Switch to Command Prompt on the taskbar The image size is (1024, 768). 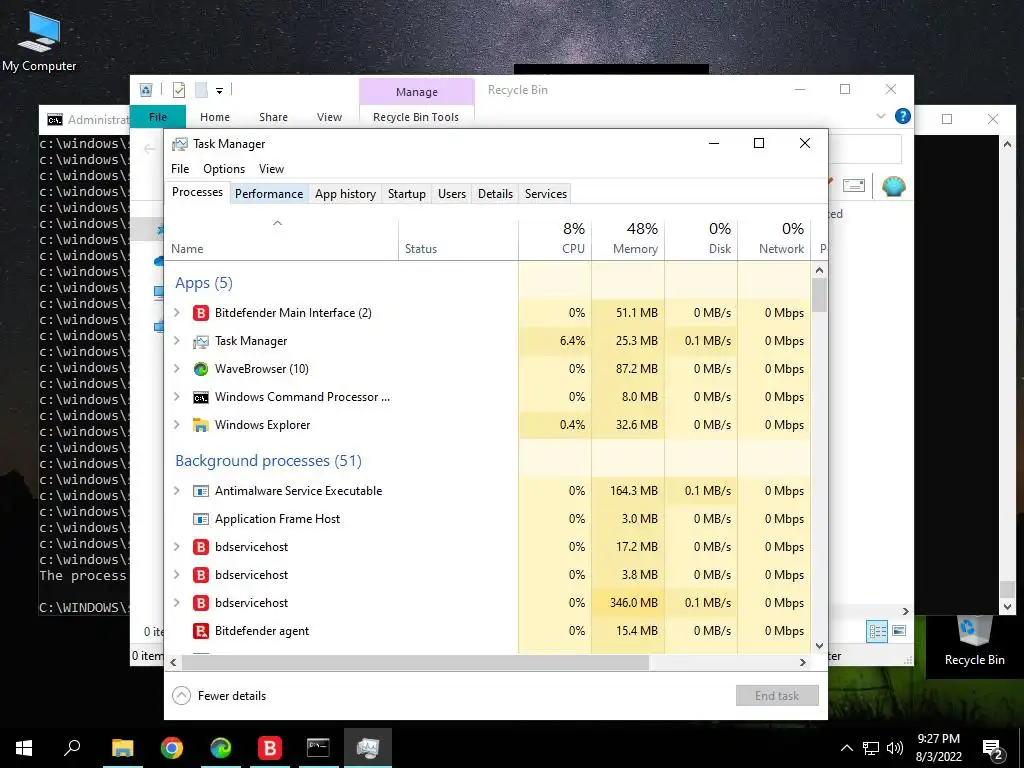(318, 748)
